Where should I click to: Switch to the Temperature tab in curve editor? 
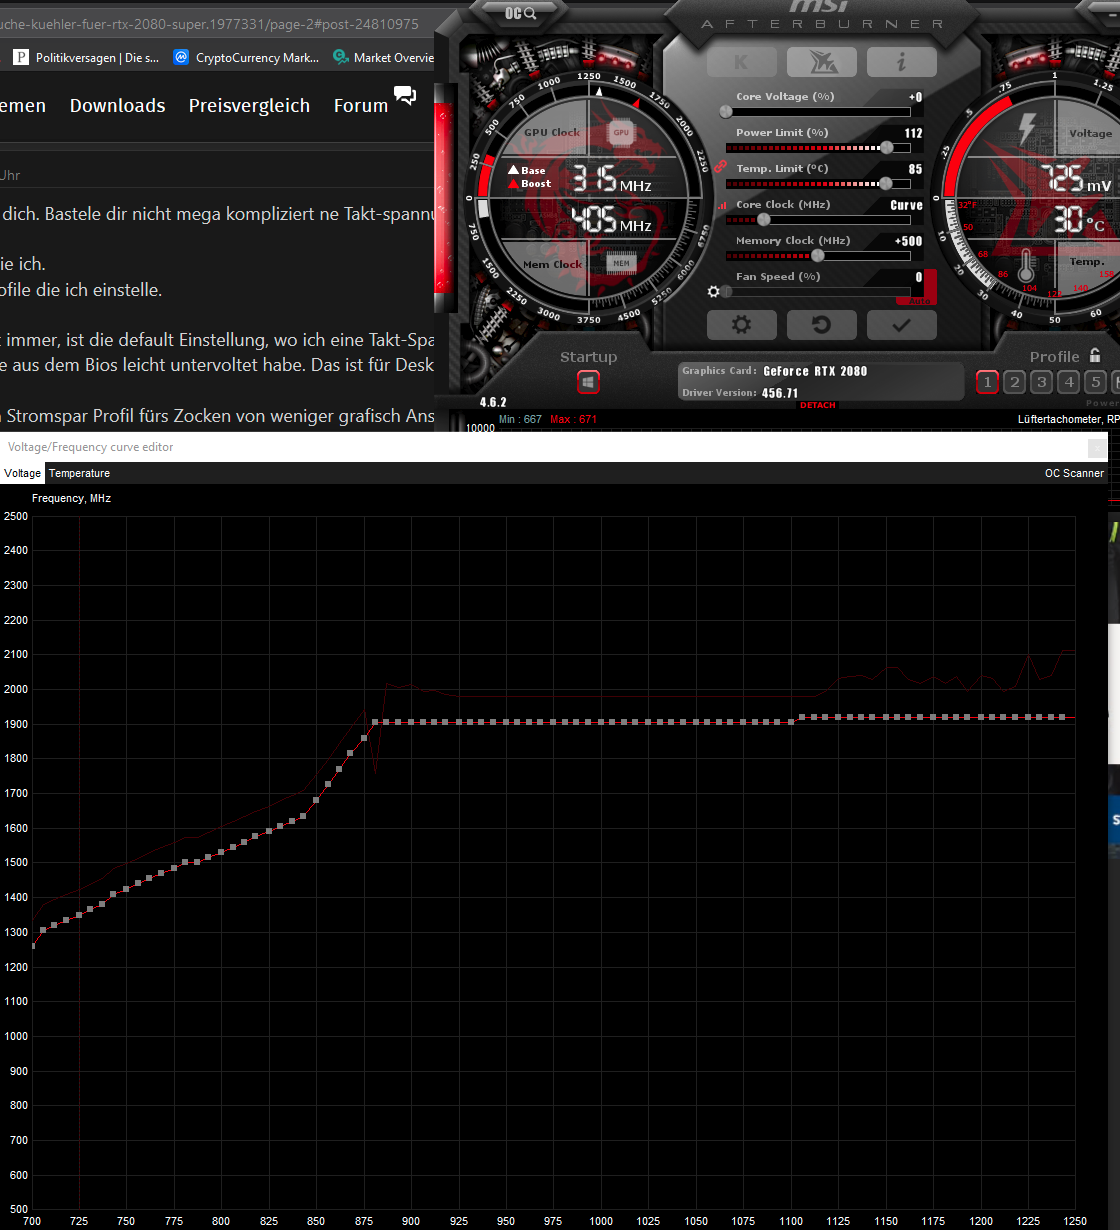tap(80, 473)
